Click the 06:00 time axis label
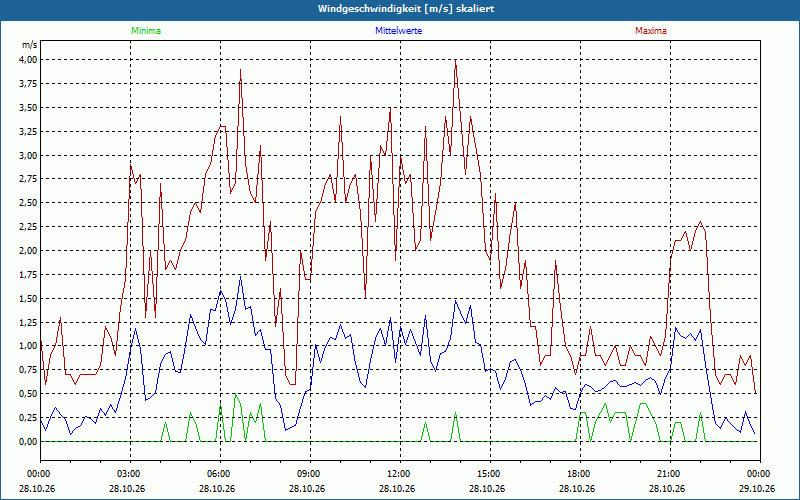The image size is (800, 500). [220, 474]
